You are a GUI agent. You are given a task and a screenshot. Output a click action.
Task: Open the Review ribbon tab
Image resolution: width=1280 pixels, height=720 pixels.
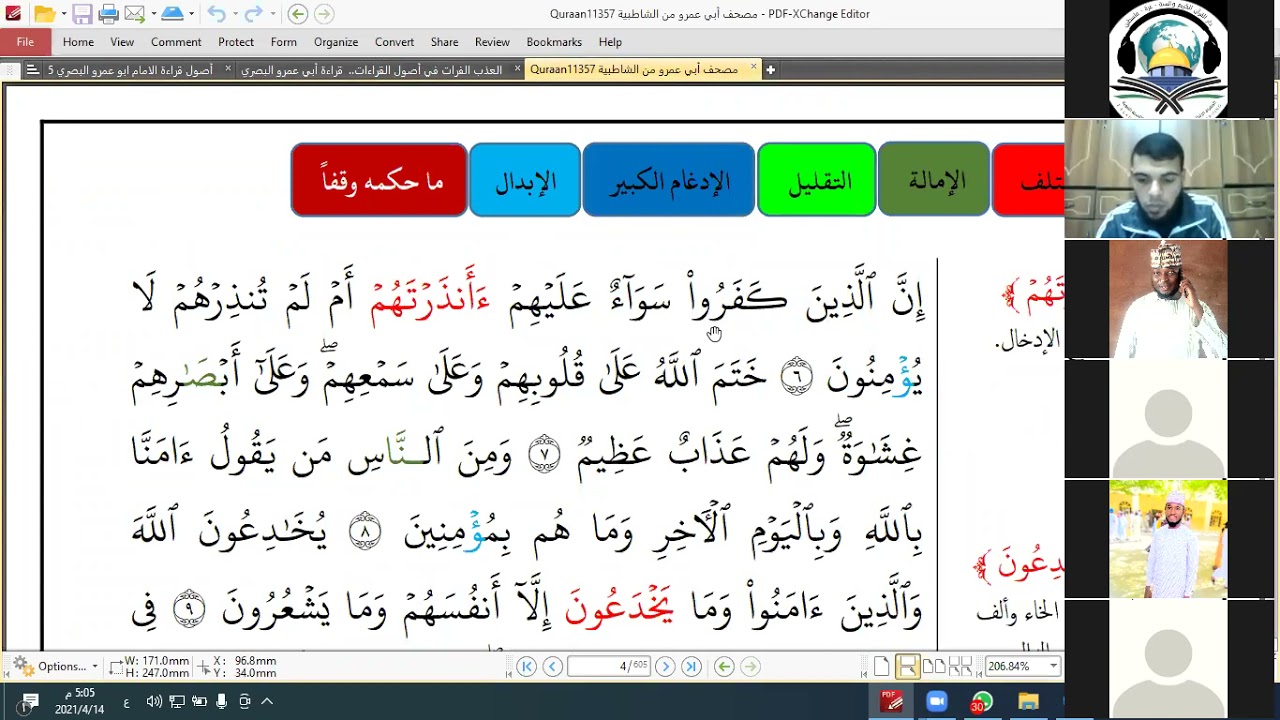(x=492, y=42)
